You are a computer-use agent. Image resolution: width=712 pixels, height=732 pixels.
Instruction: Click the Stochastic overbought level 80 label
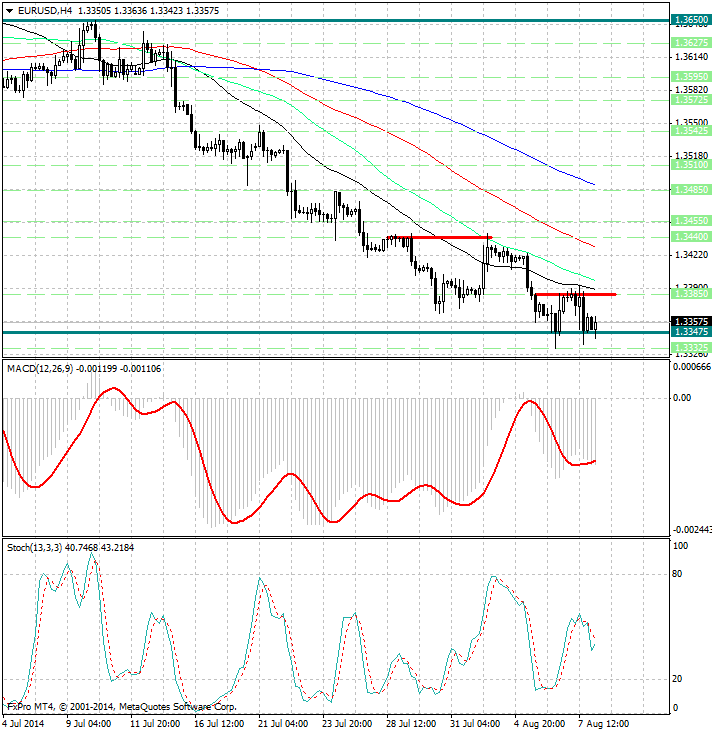tap(677, 574)
